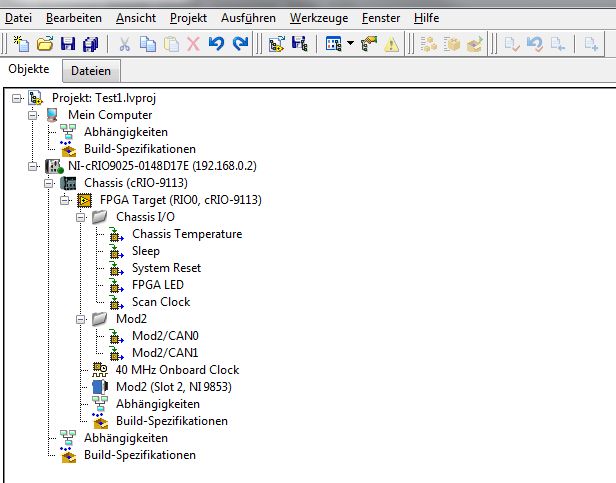The image size is (616, 483).
Task: Select the System Reset item
Action: coord(166,268)
